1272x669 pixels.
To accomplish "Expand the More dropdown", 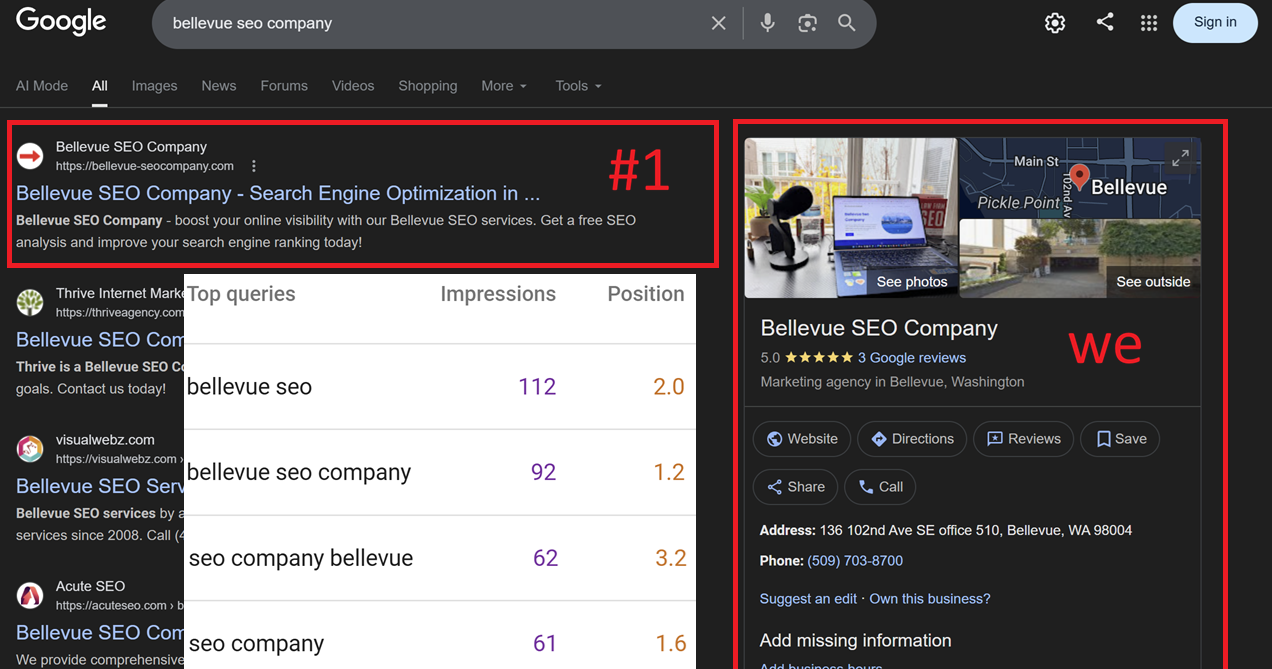I will [x=503, y=86].
